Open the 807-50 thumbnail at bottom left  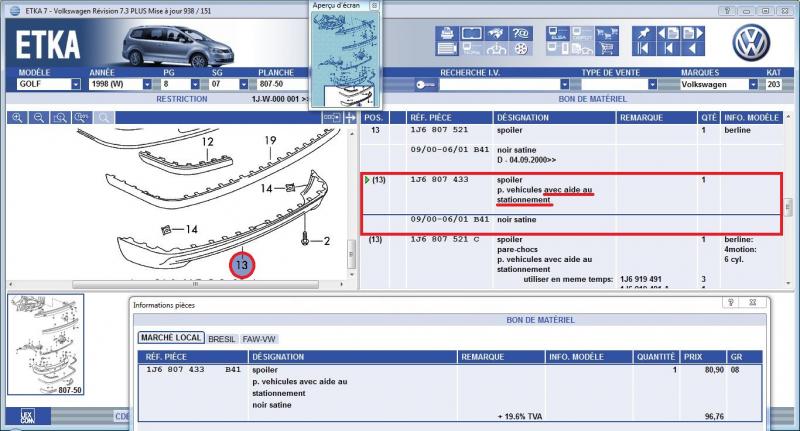pos(46,345)
